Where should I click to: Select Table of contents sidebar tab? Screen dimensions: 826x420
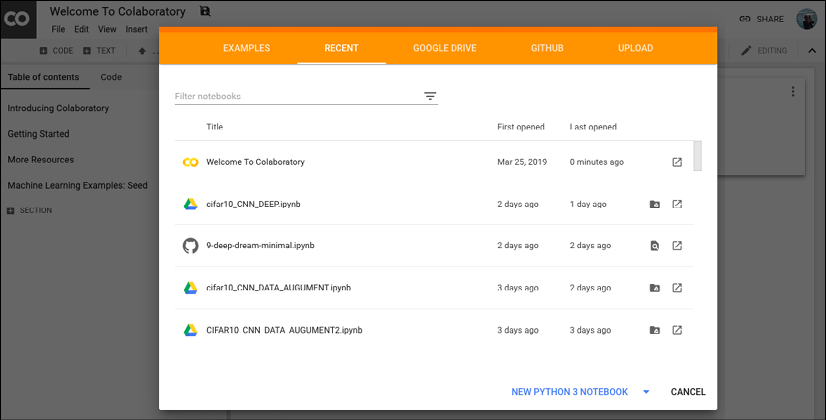(x=43, y=77)
